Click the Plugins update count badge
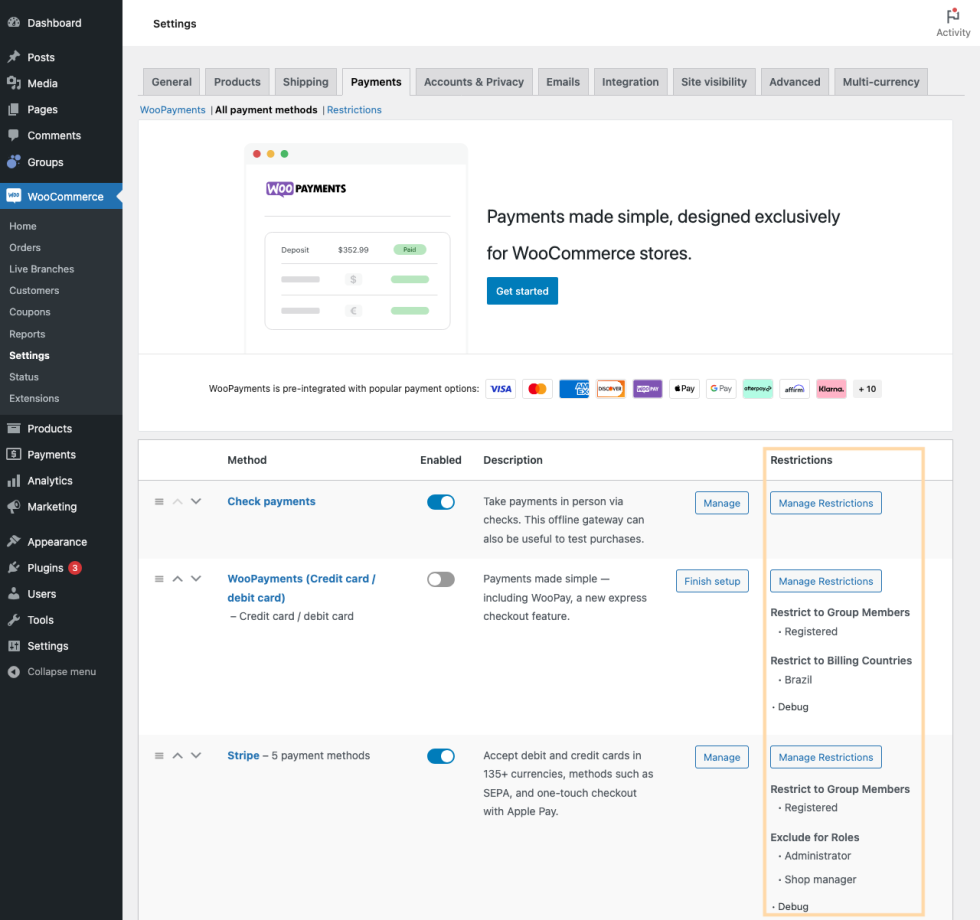980x920 pixels. click(x=75, y=568)
